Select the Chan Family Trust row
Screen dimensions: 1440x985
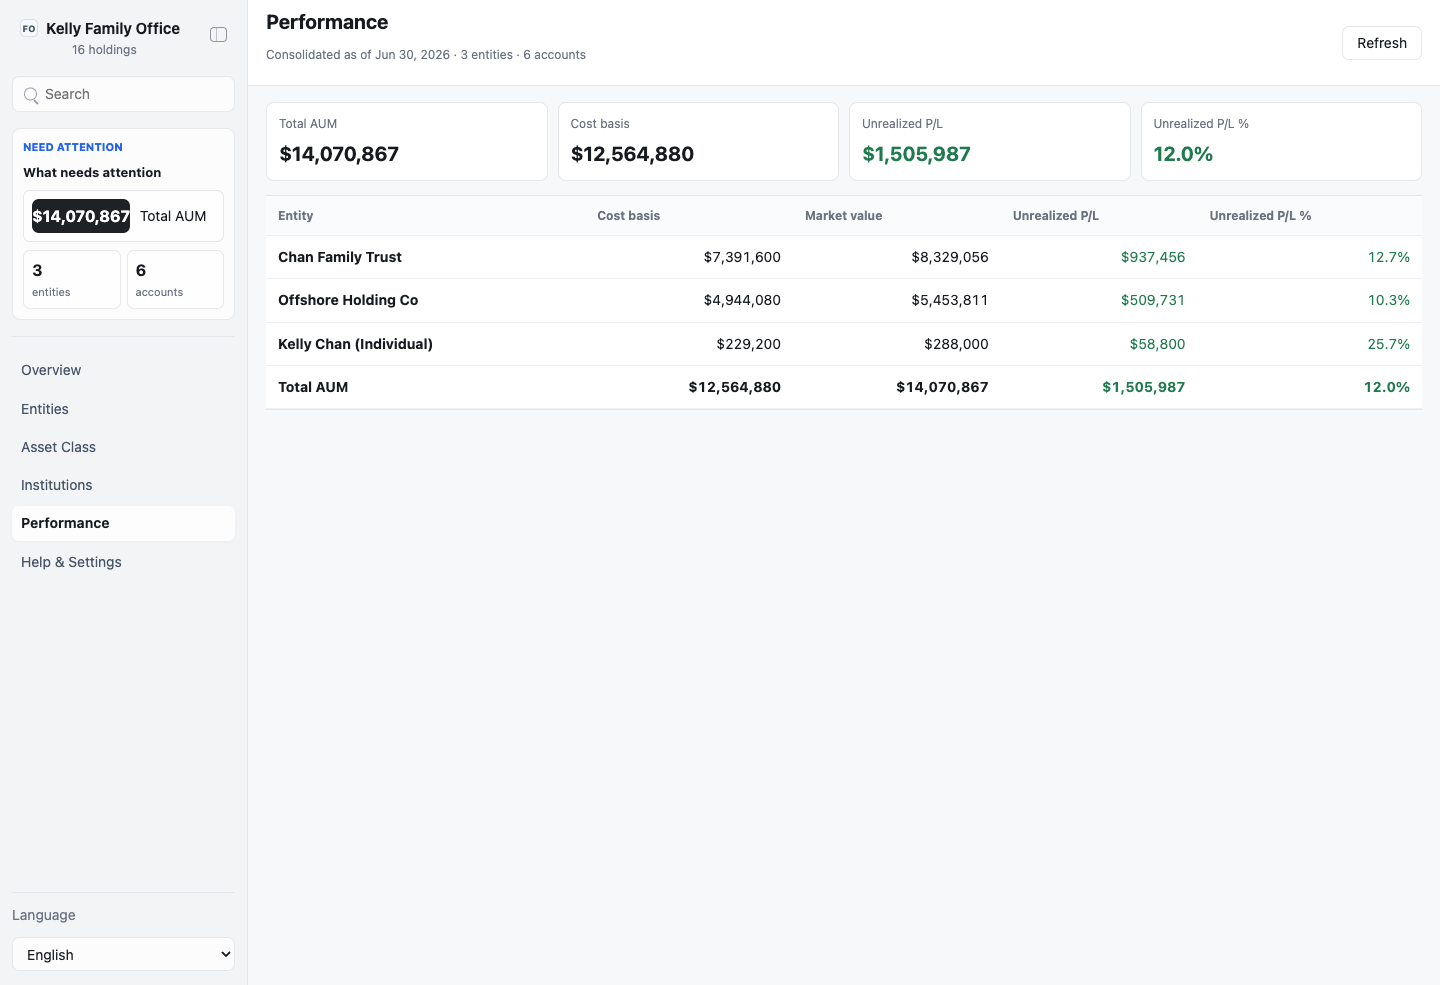[x=844, y=257]
